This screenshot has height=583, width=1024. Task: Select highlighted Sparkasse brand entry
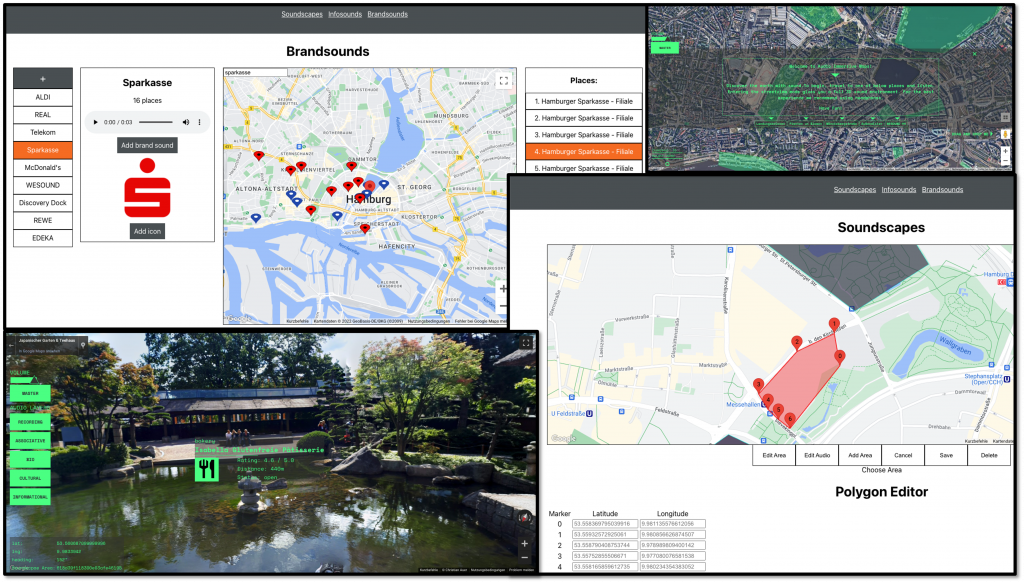click(x=43, y=150)
